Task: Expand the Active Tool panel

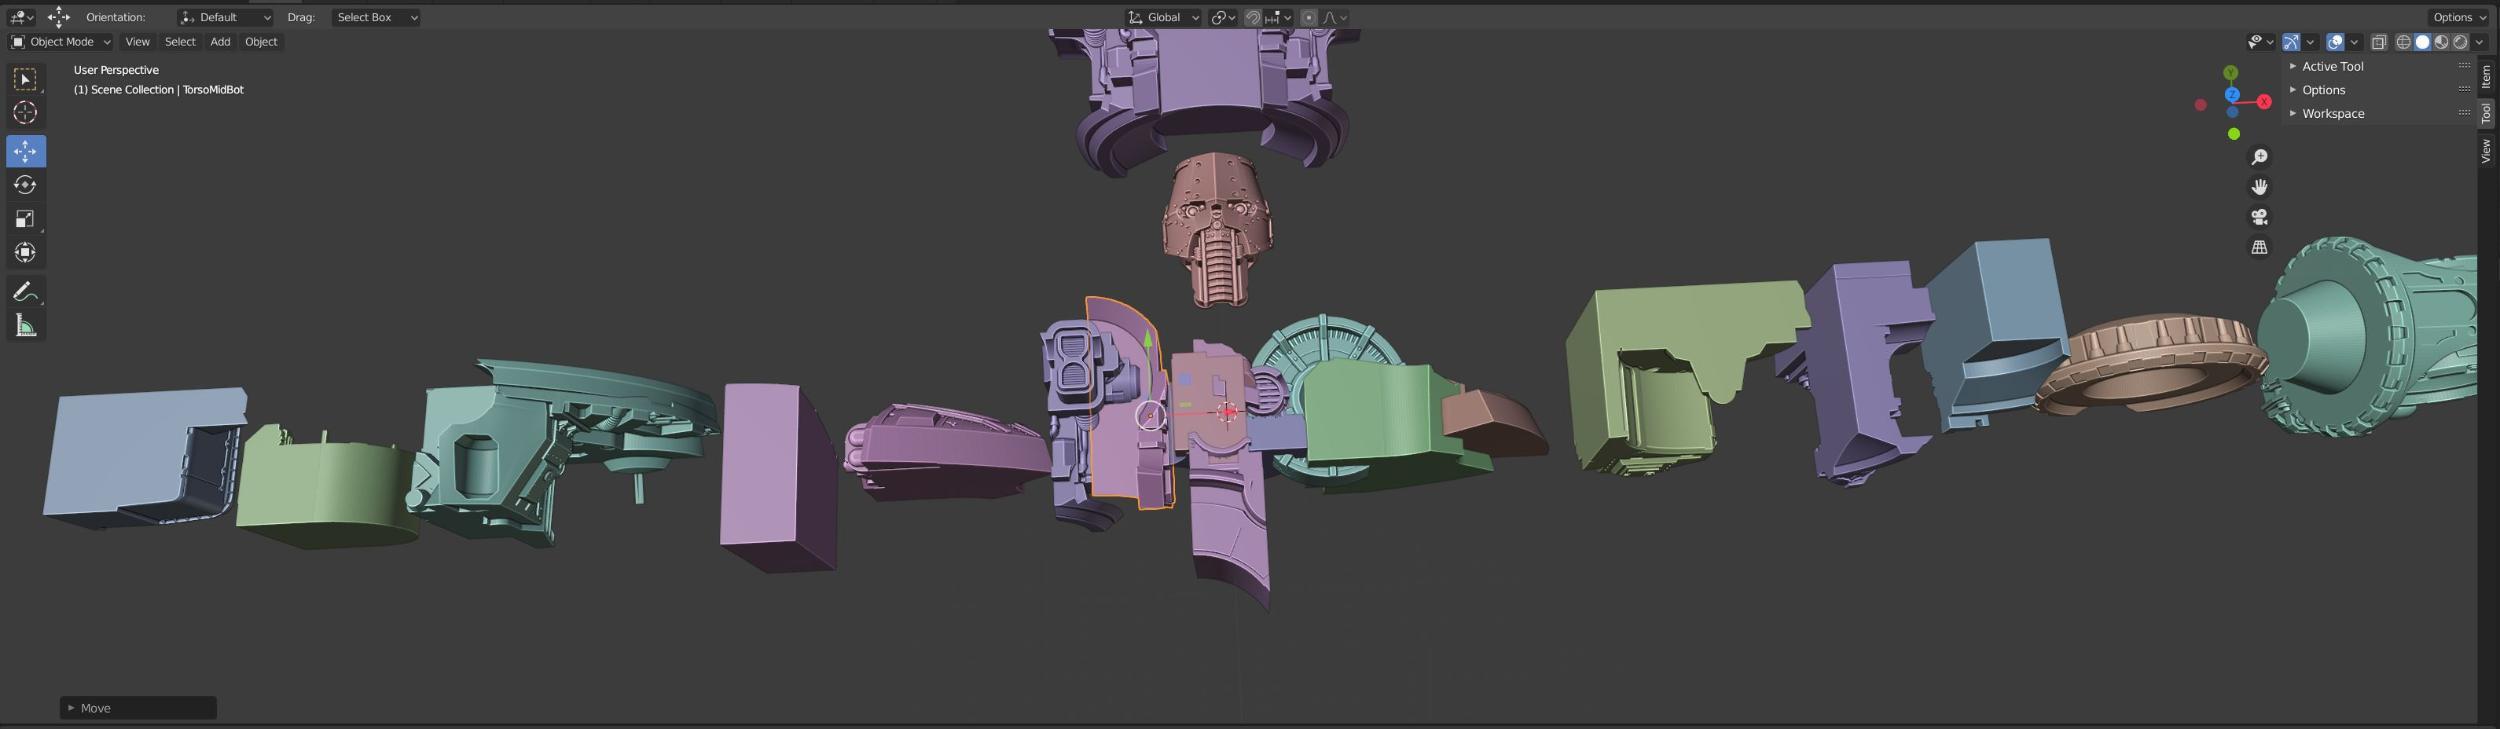Action: point(2332,66)
